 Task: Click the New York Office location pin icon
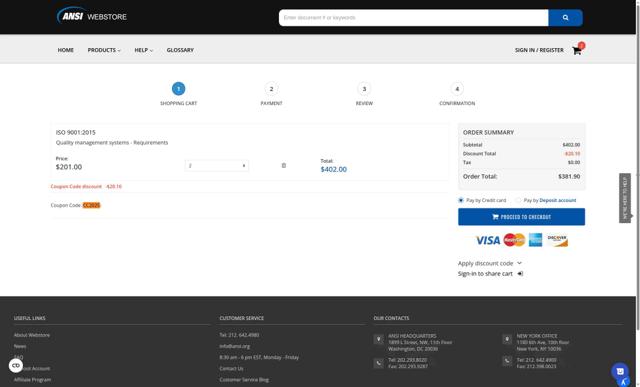(x=507, y=339)
